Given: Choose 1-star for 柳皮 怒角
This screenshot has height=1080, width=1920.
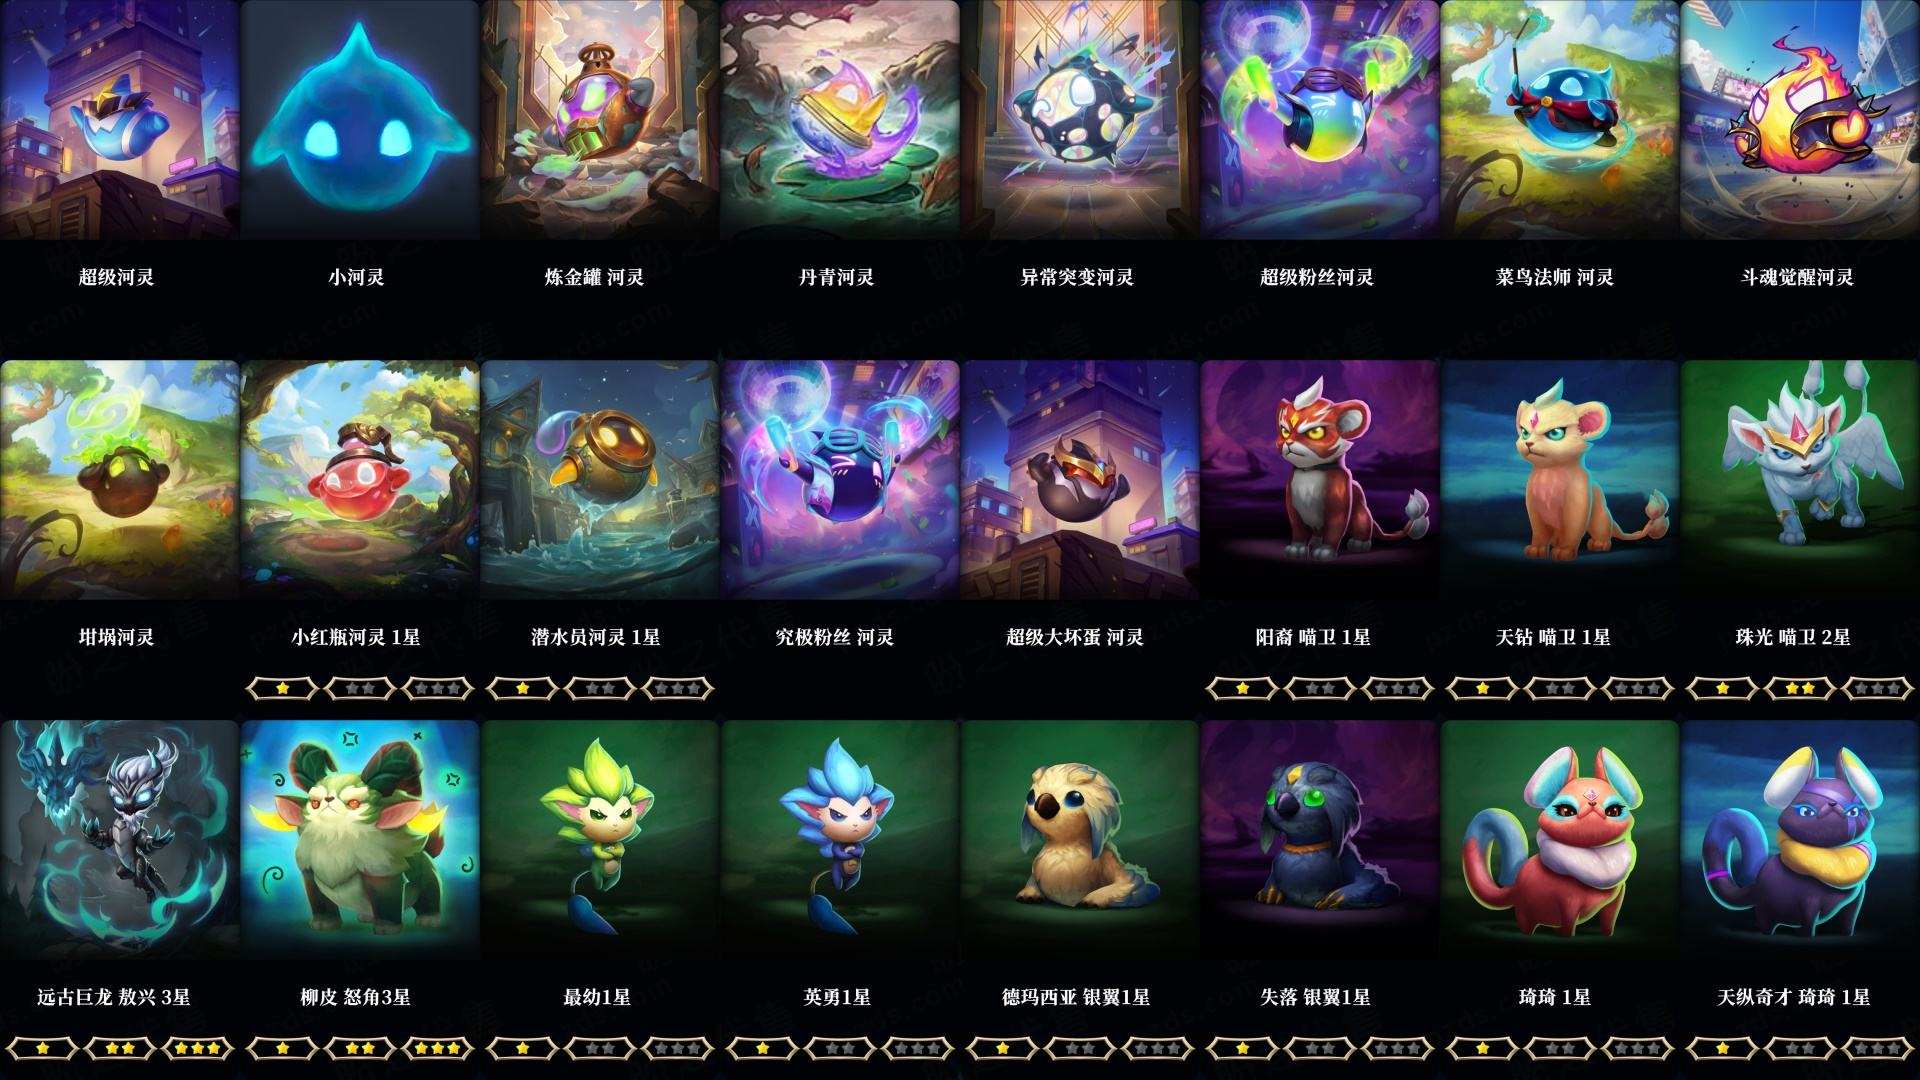Looking at the screenshot, I should (282, 1048).
